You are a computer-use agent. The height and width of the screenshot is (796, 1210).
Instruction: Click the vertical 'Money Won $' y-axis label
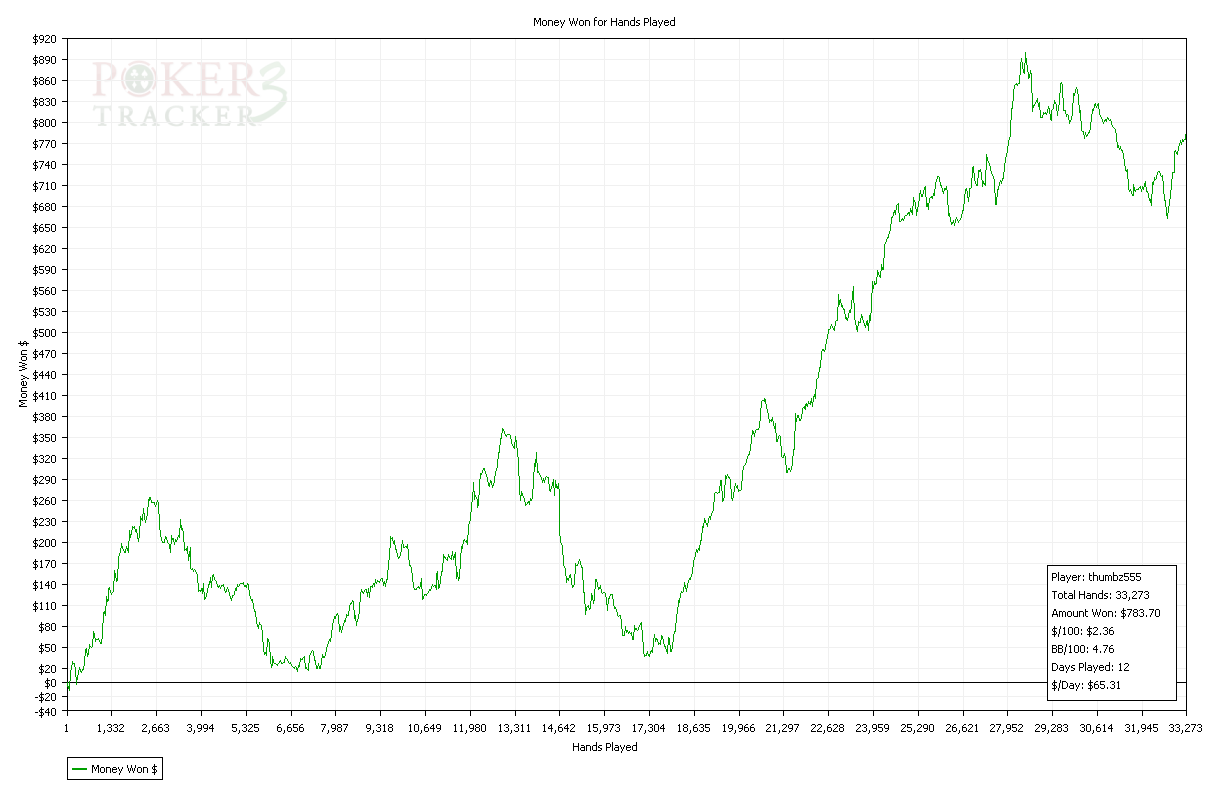pyautogui.click(x=23, y=373)
